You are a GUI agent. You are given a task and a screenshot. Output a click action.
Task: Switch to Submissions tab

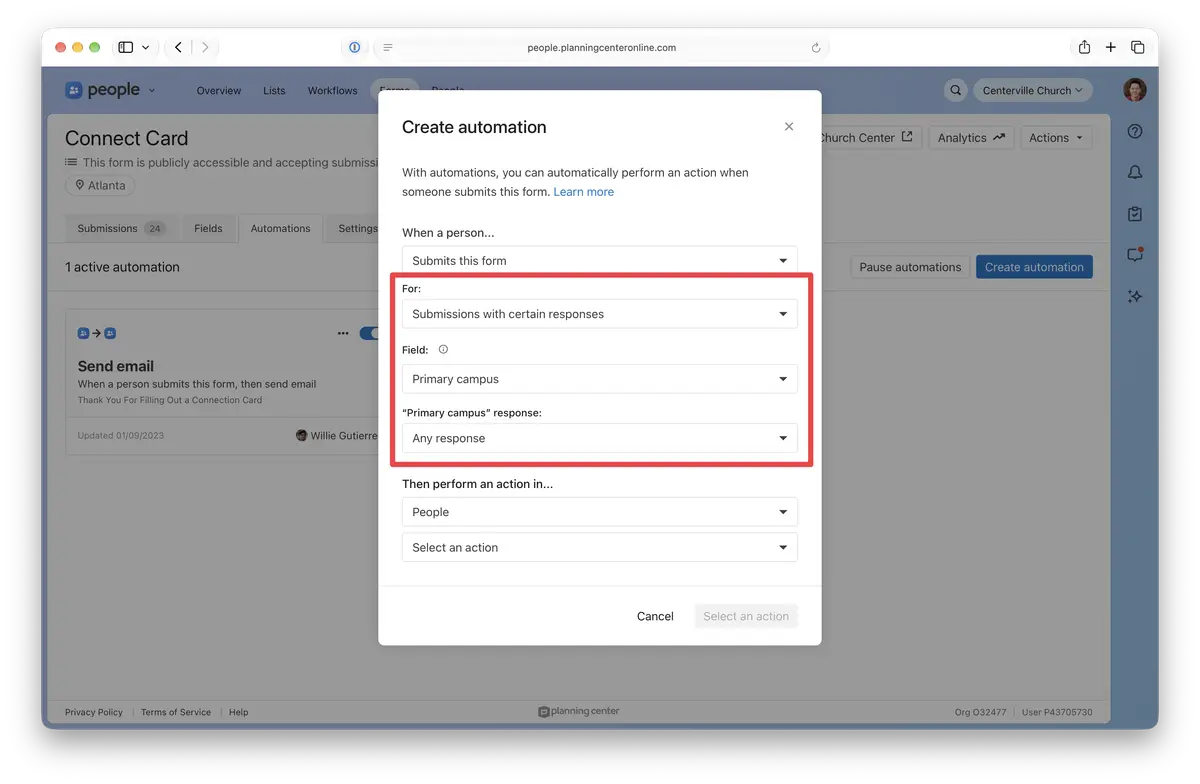pyautogui.click(x=120, y=228)
